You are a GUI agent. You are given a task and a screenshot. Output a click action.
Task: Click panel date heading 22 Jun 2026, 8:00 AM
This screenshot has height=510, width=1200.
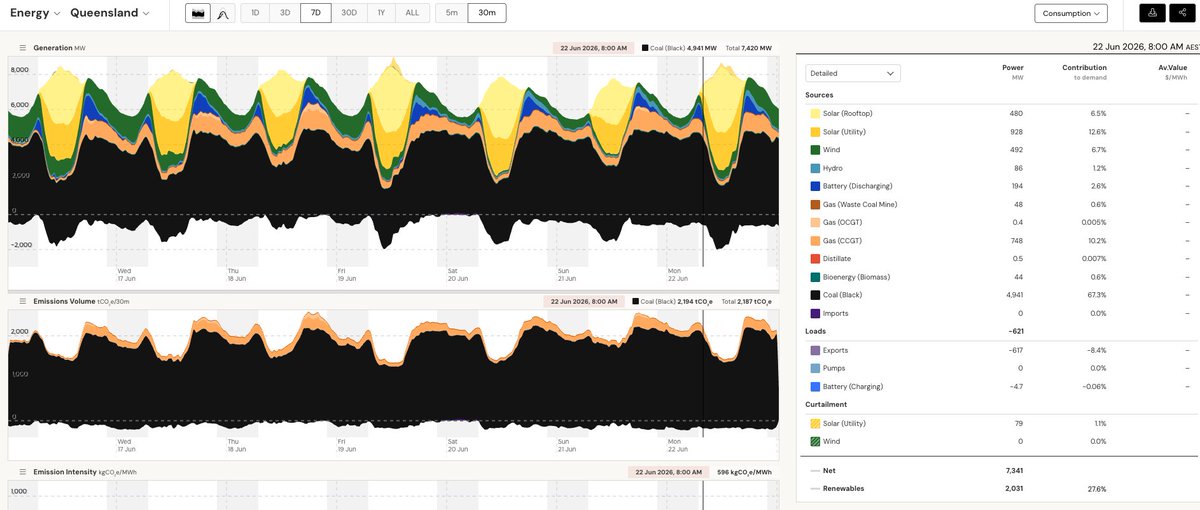[x=1138, y=46]
